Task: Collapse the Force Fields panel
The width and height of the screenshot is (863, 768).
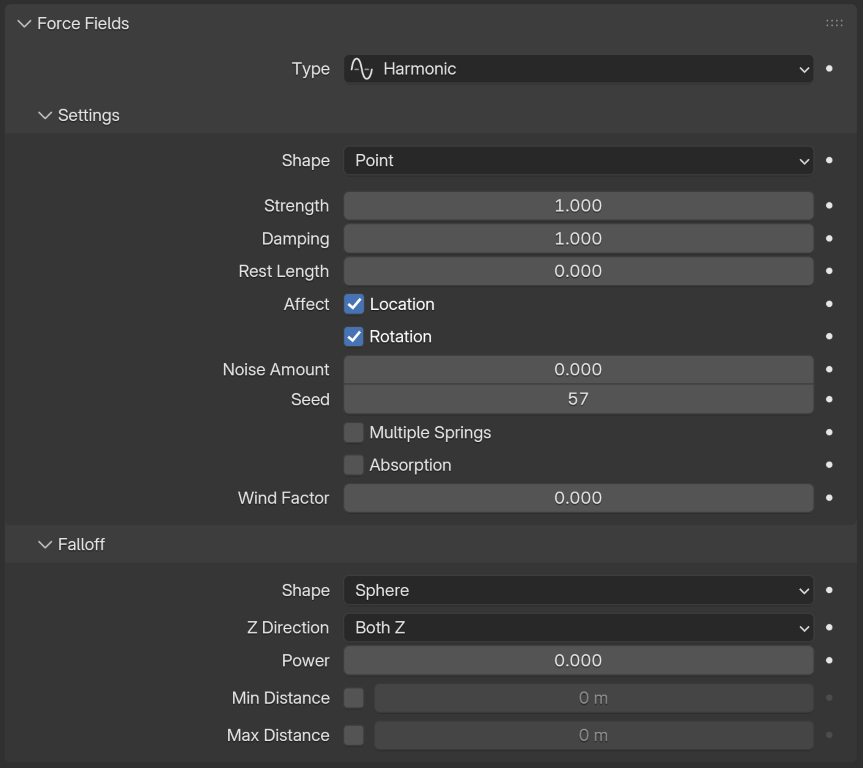Action: [x=24, y=24]
